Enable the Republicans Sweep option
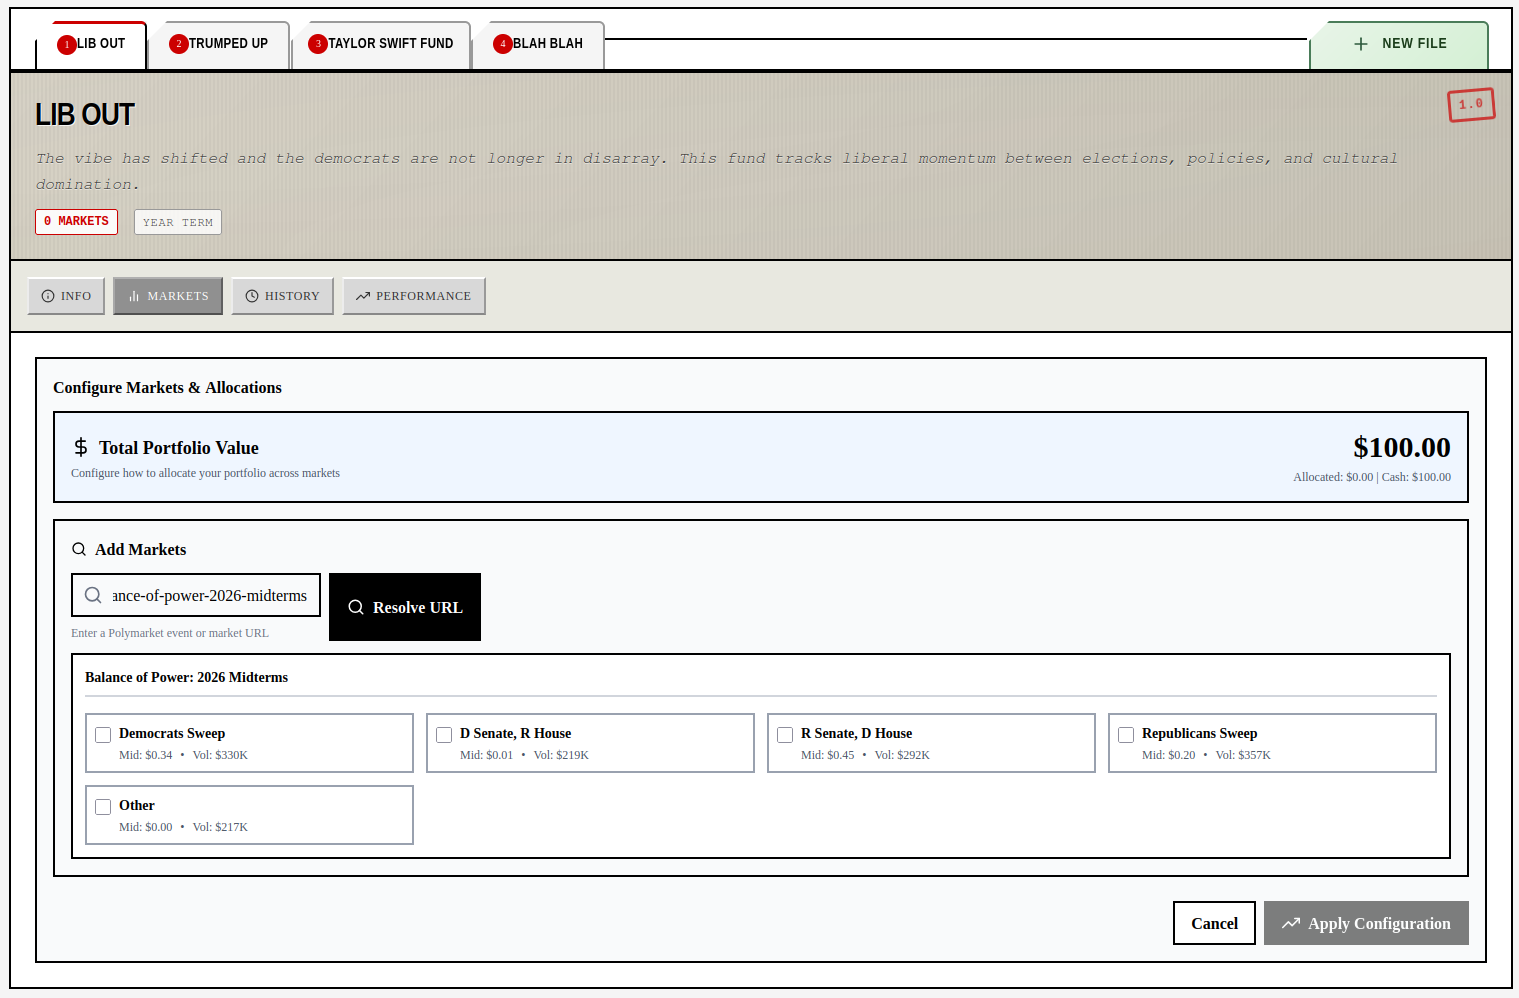The image size is (1519, 998). 1126,734
